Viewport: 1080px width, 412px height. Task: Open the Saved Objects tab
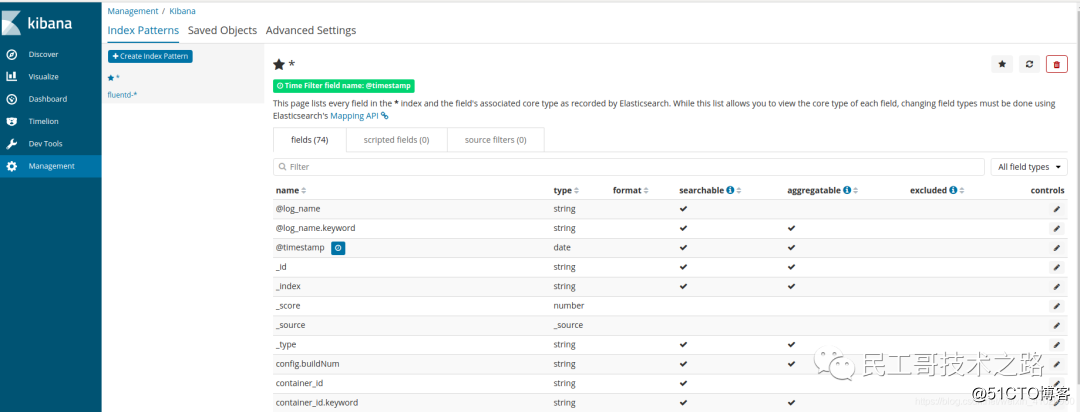pyautogui.click(x=222, y=30)
